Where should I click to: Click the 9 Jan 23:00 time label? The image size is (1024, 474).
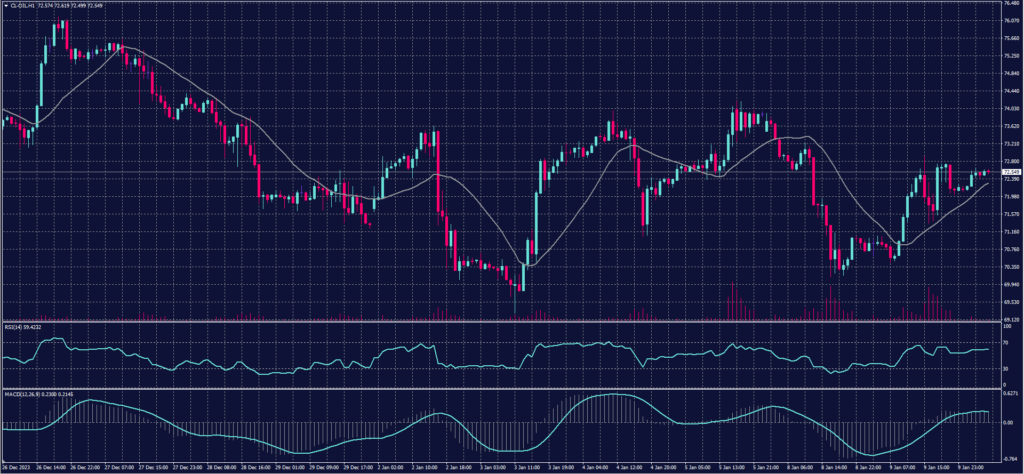coord(970,467)
